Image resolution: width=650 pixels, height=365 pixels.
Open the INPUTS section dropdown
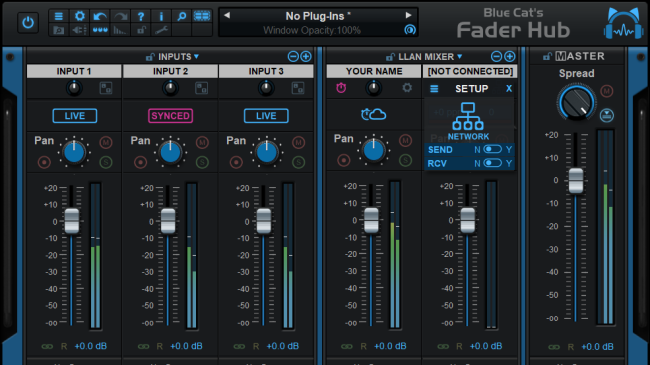(x=196, y=56)
